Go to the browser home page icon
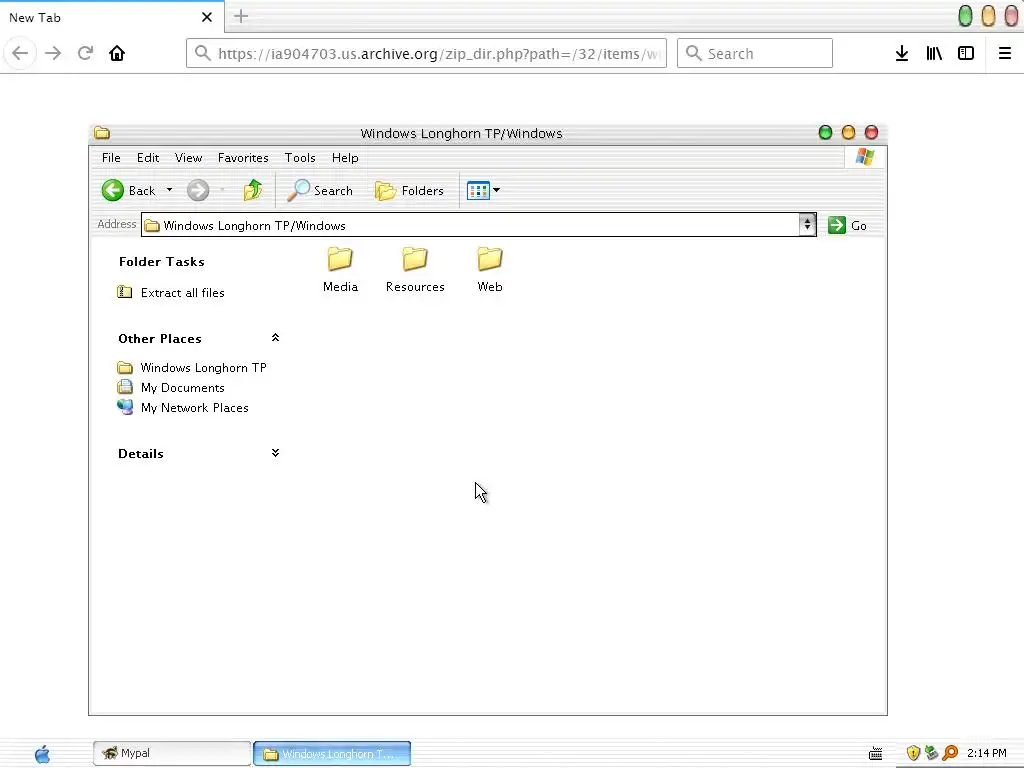 (x=117, y=53)
